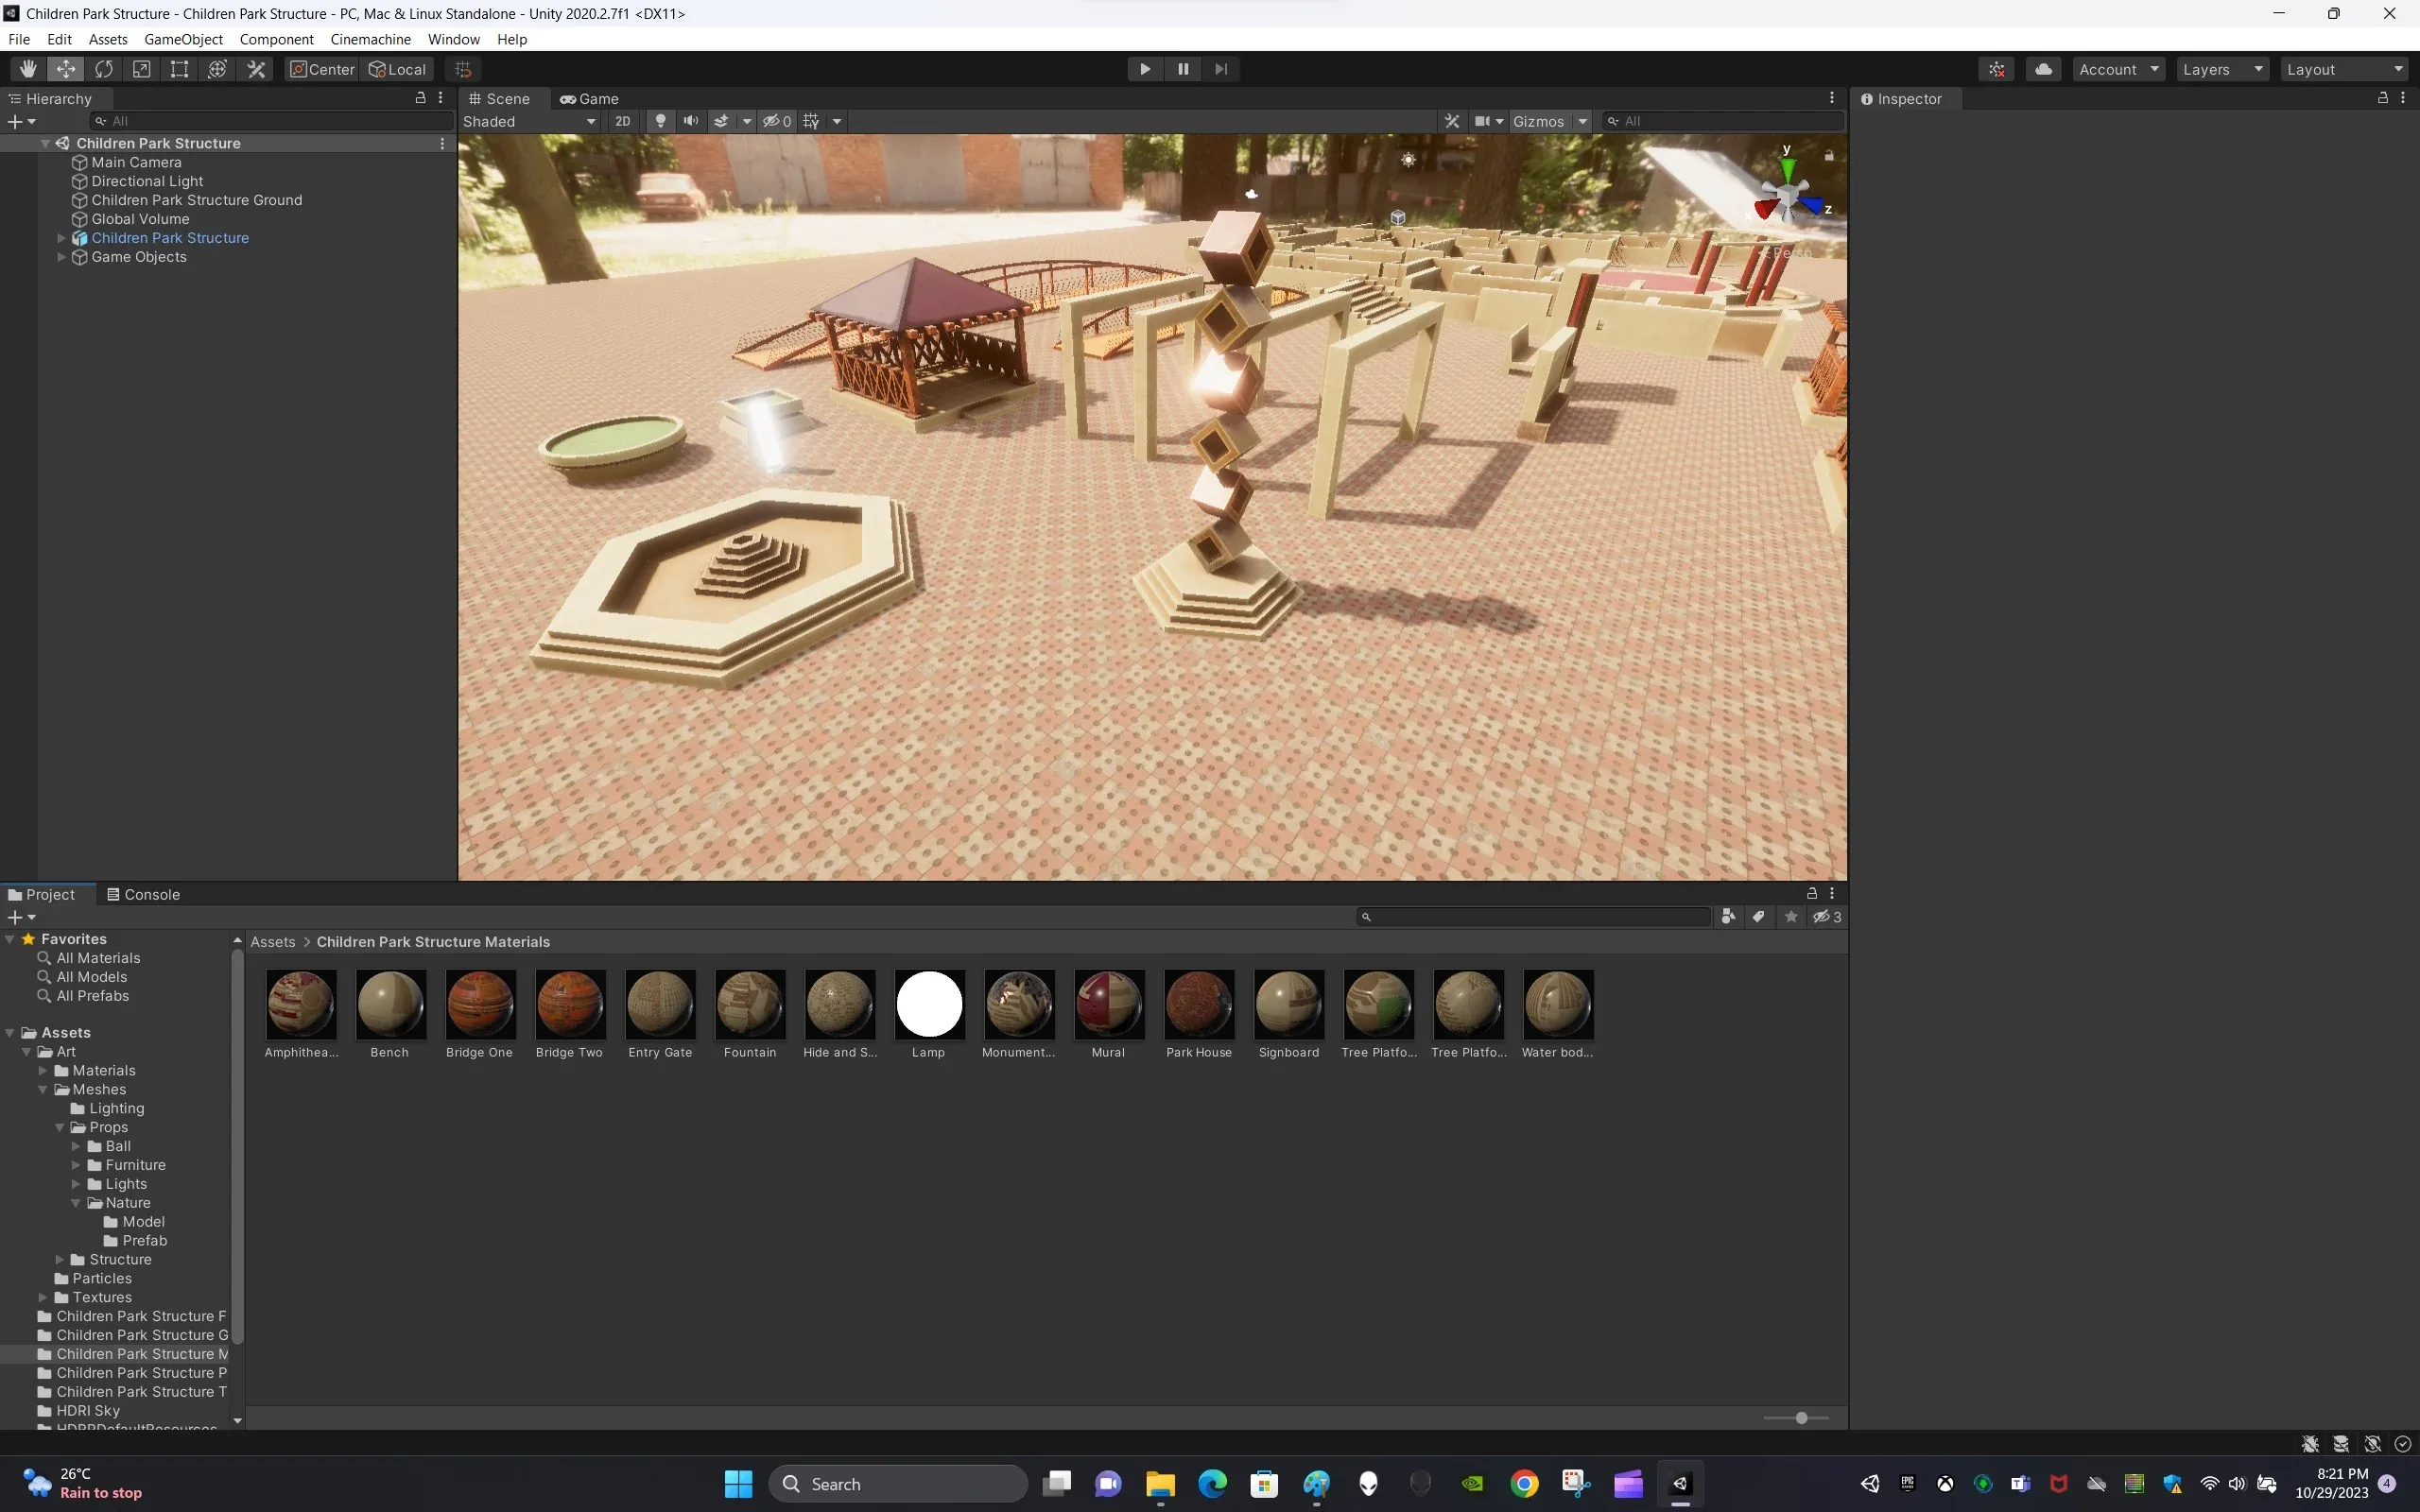Select the Rect transform tool
The height and width of the screenshot is (1512, 2420).
point(179,69)
